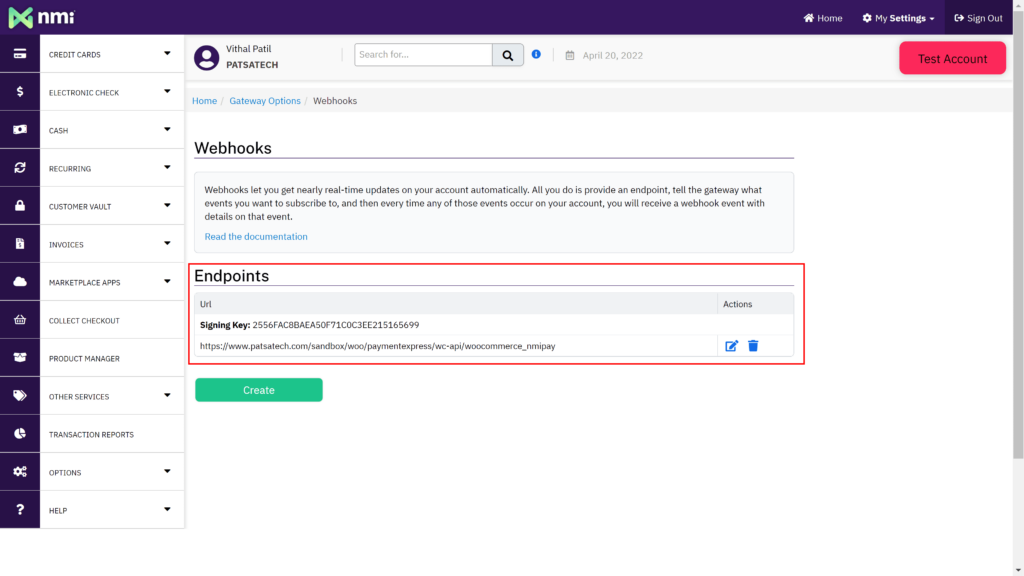Click the Gateway Options breadcrumb link

tap(265, 101)
